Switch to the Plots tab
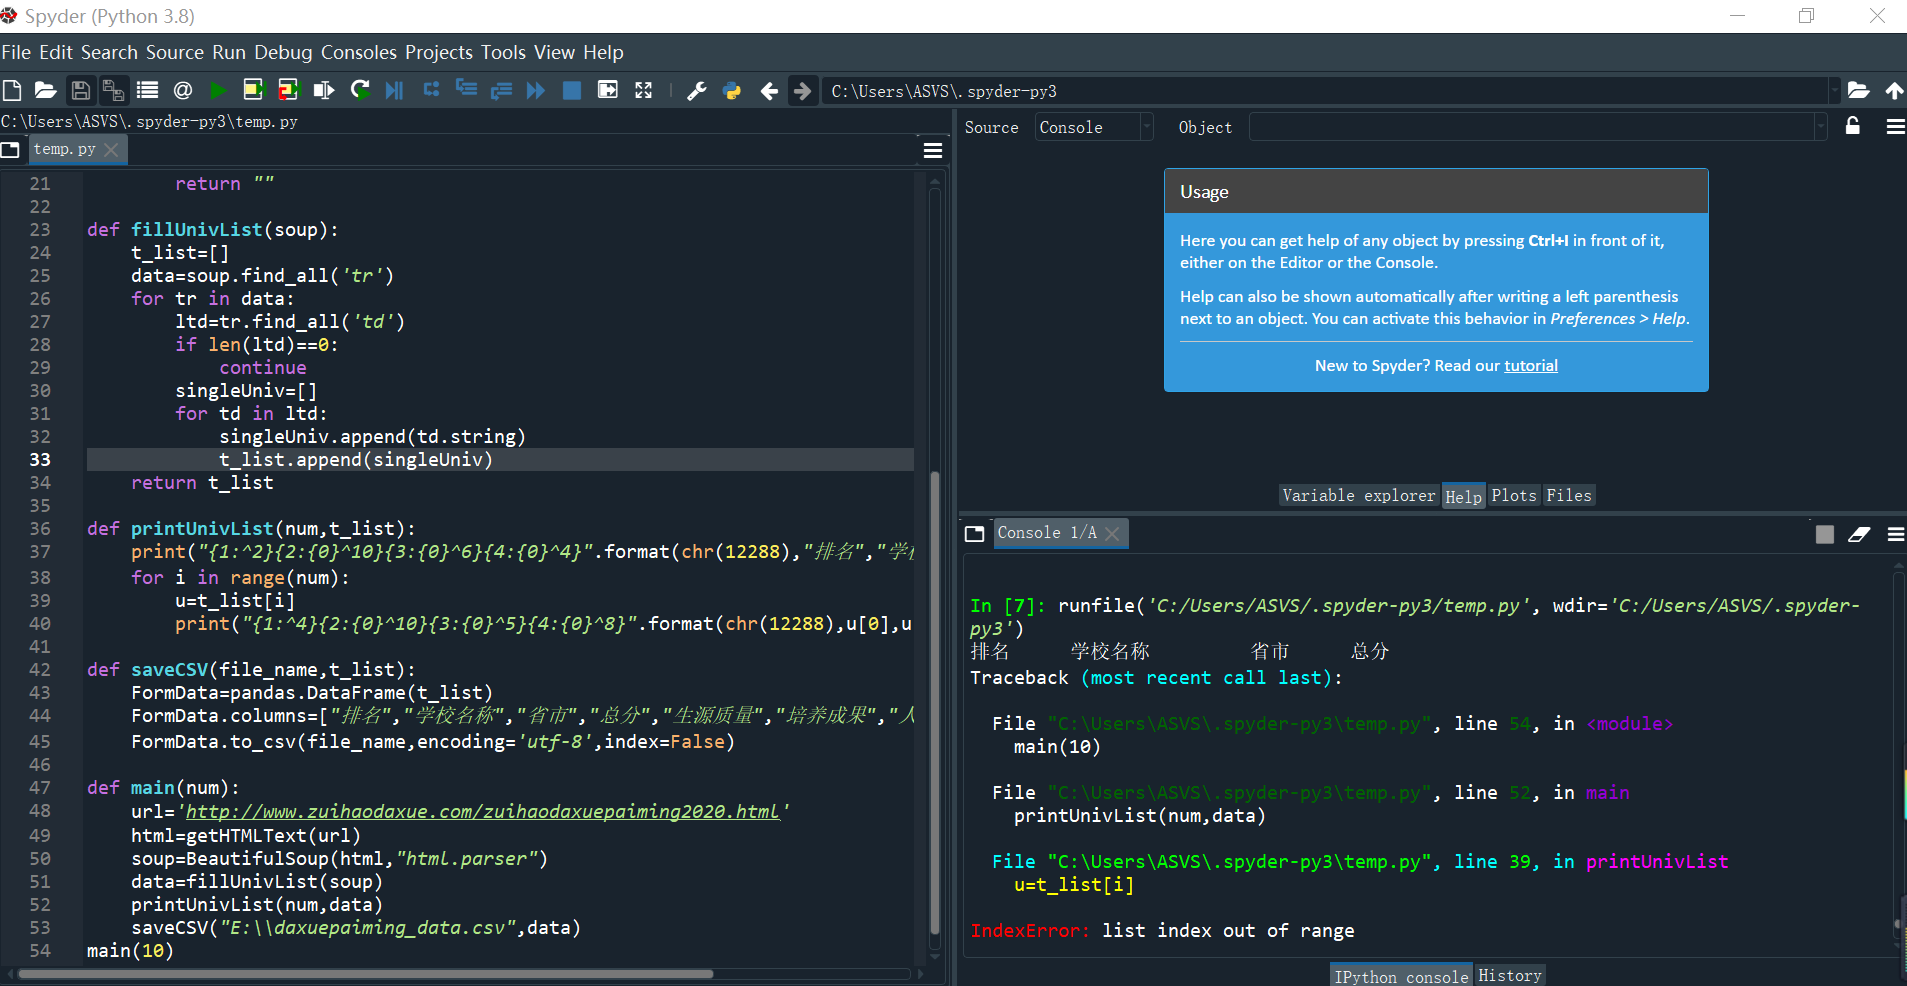Image resolution: width=1907 pixels, height=986 pixels. 1514,496
